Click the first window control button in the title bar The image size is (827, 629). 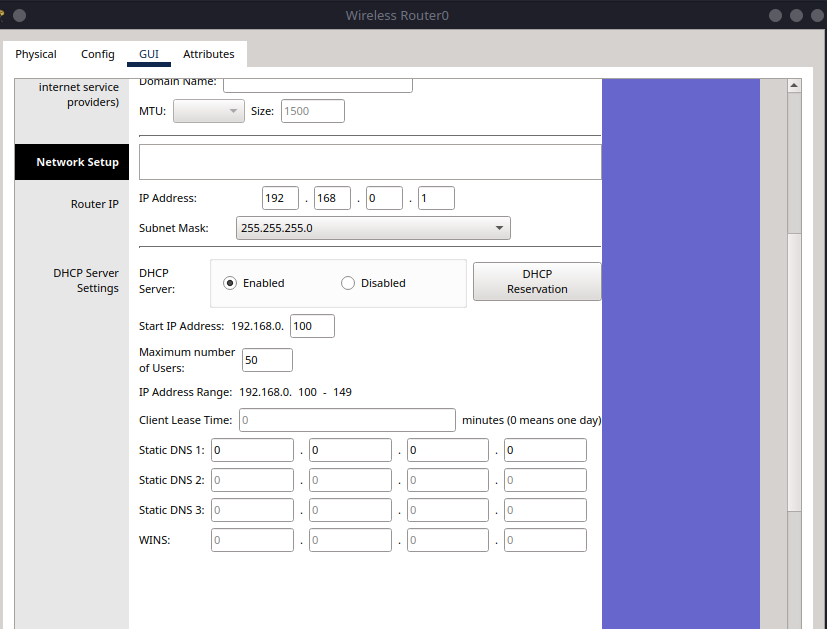(775, 15)
